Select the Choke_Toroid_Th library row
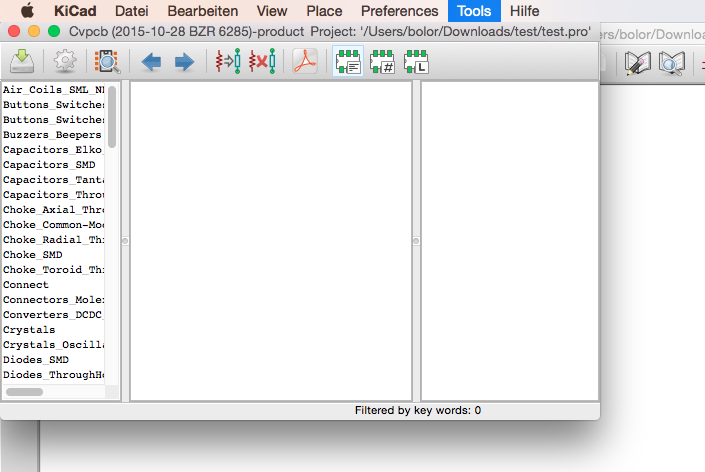 click(x=54, y=270)
